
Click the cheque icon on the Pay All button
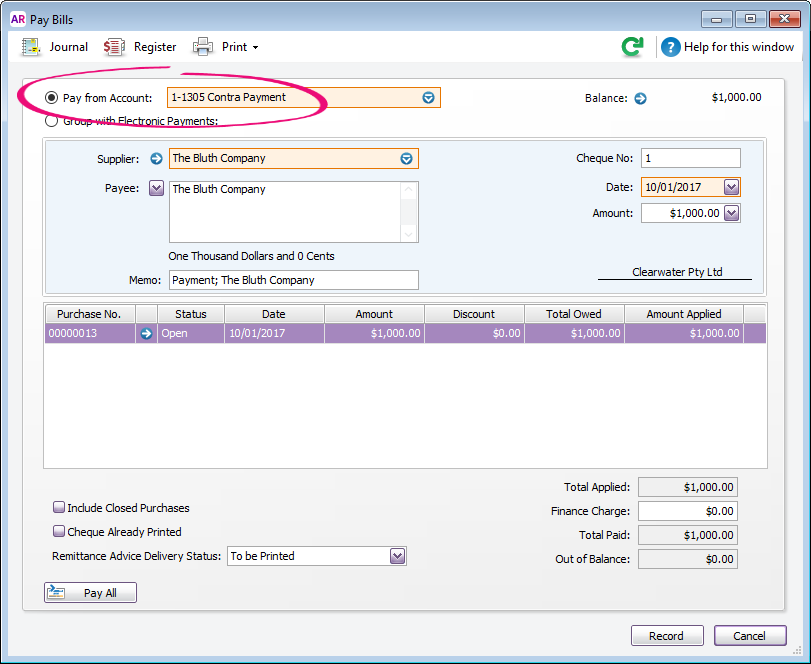pos(56,592)
